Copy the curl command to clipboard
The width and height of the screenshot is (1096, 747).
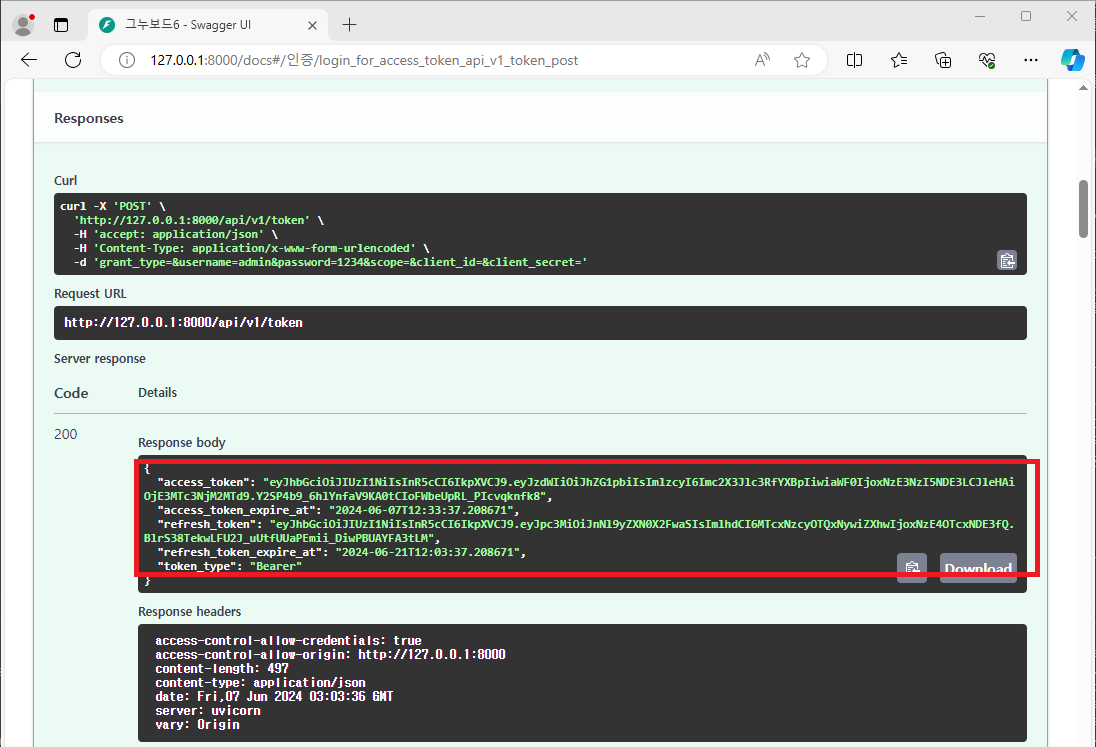click(1007, 260)
